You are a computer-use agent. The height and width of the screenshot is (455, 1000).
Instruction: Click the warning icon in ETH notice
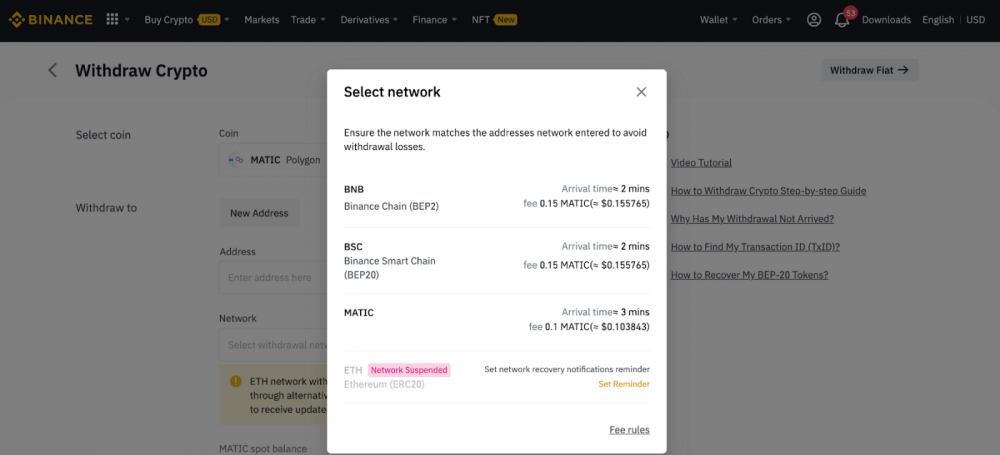pos(236,381)
